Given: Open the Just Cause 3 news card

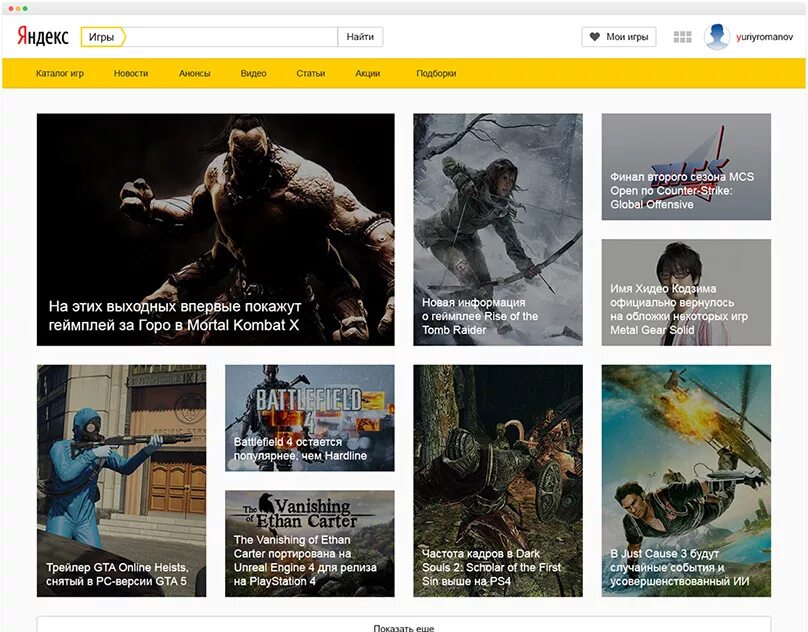Looking at the screenshot, I should click(686, 480).
